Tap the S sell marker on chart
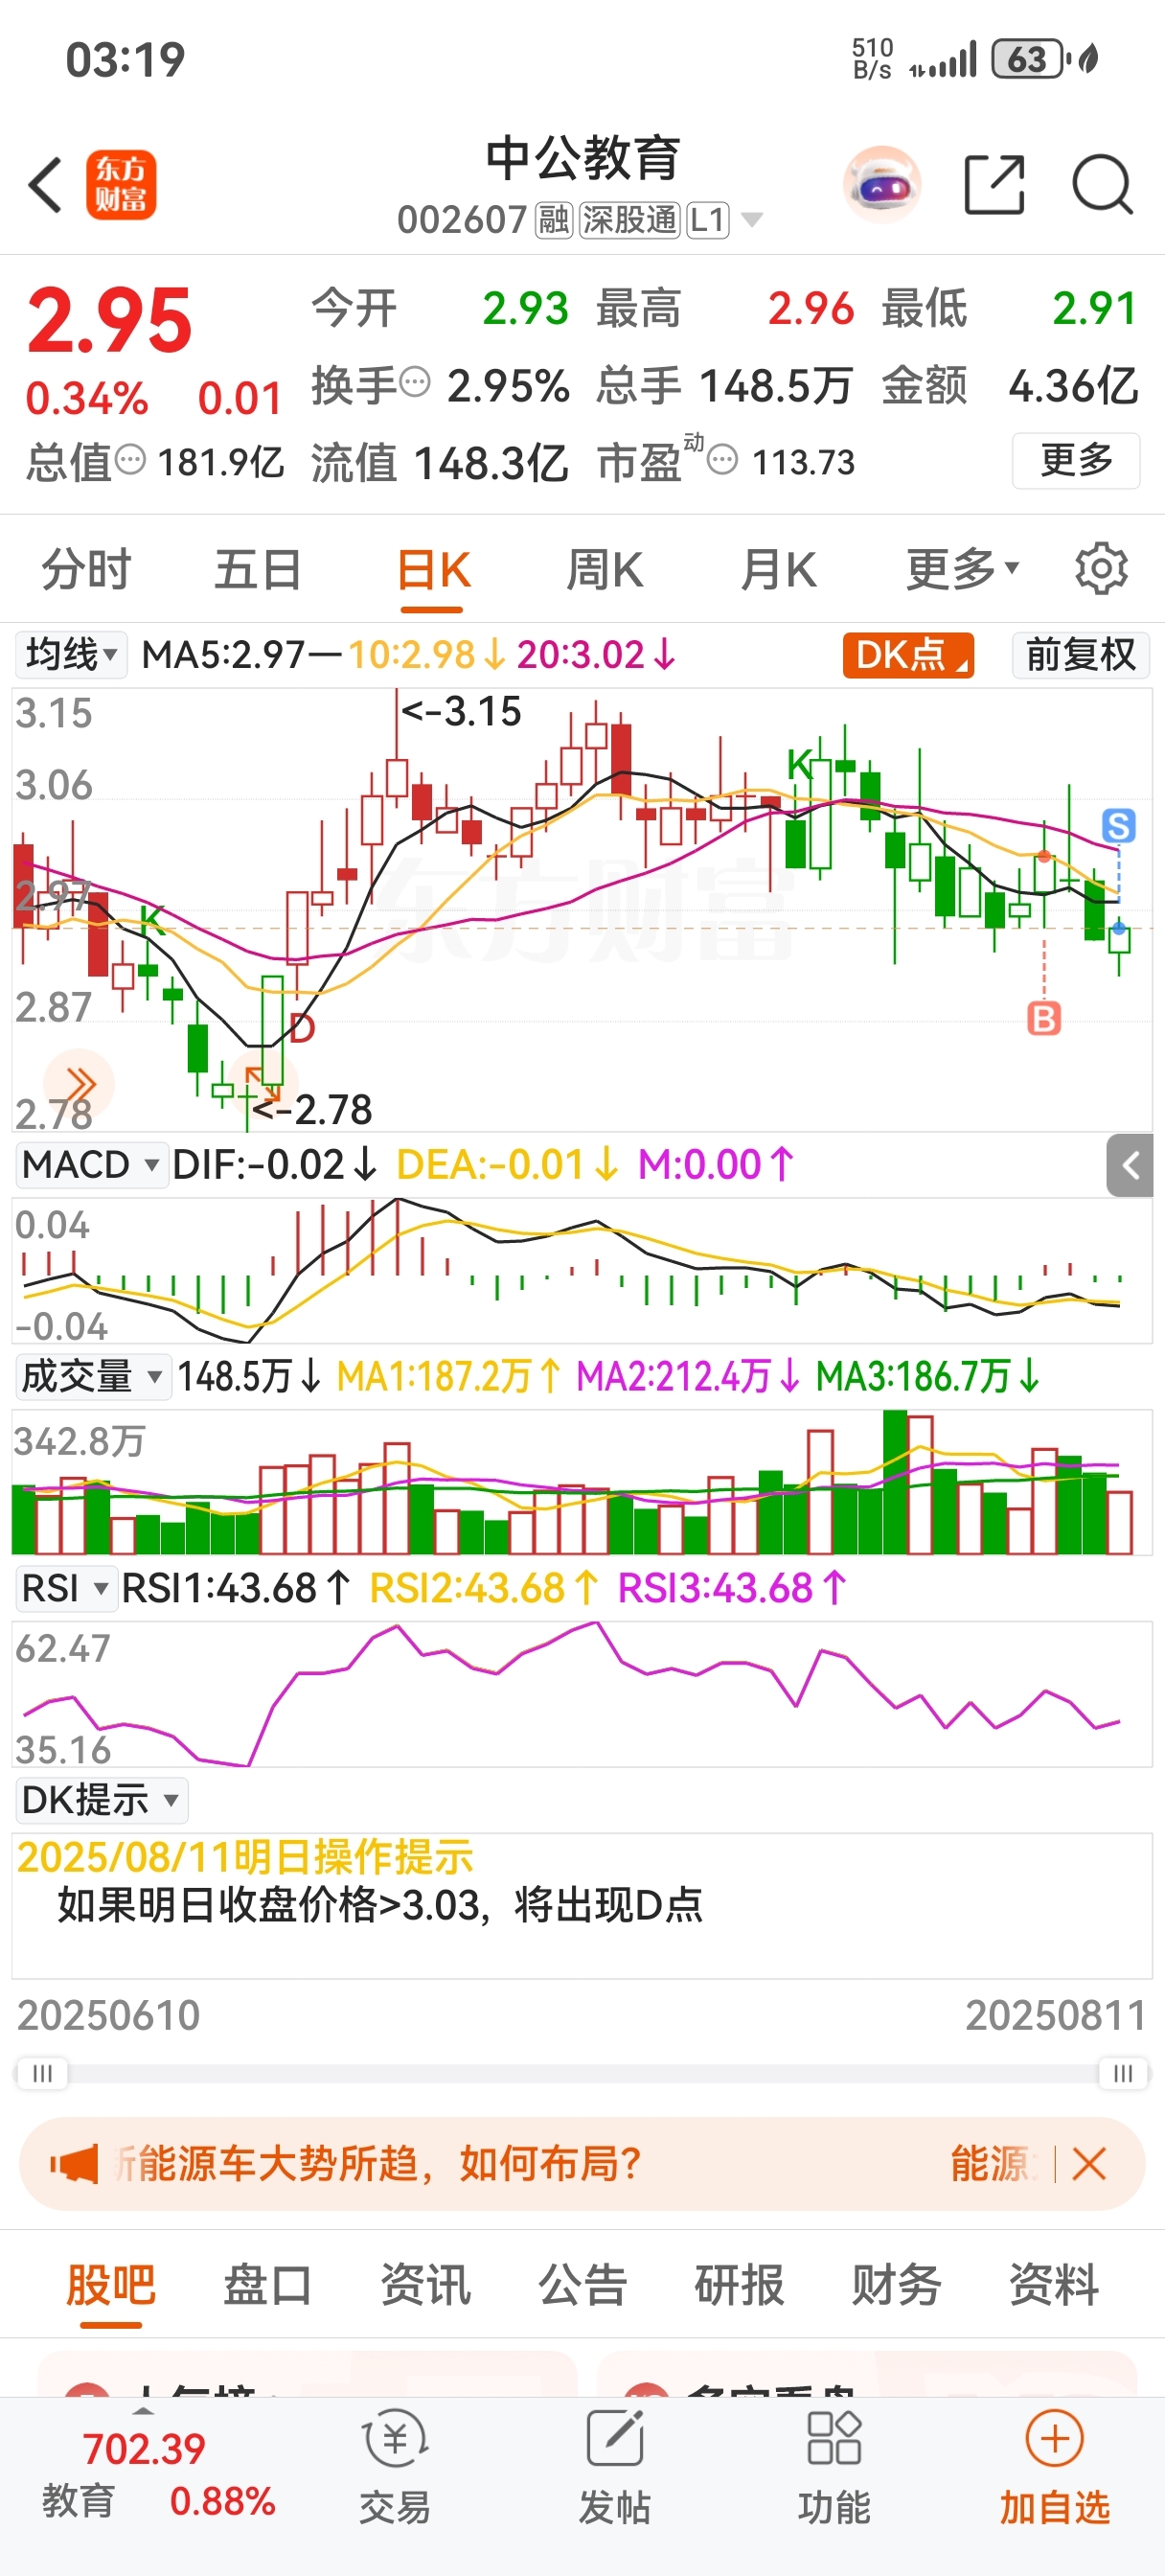This screenshot has width=1165, height=2576. 1118,826
